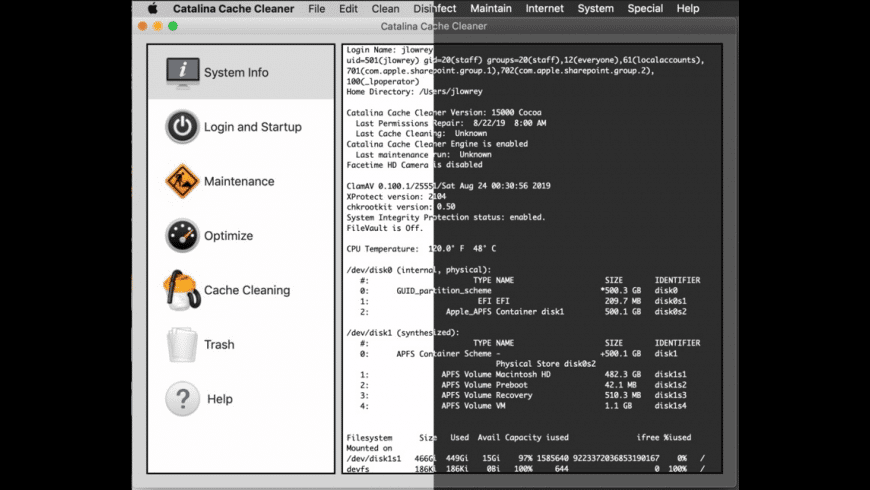Click the 'APFS Volume Macintosh HD' row
Screen dimensions: 870x490
coord(523,375)
